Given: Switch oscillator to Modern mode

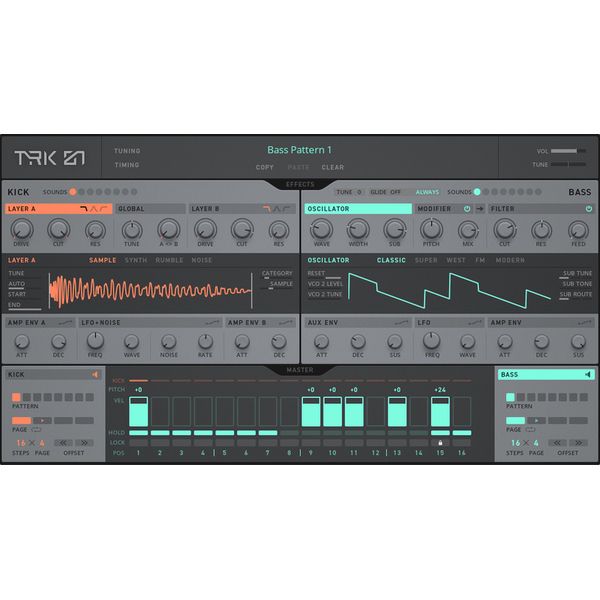Looking at the screenshot, I should point(510,260).
